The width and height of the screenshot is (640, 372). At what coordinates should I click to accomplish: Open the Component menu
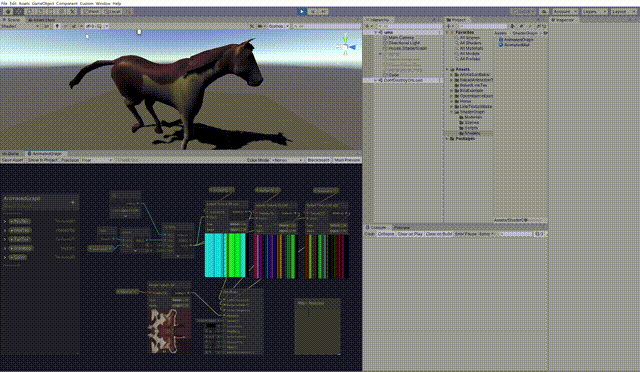pos(67,3)
